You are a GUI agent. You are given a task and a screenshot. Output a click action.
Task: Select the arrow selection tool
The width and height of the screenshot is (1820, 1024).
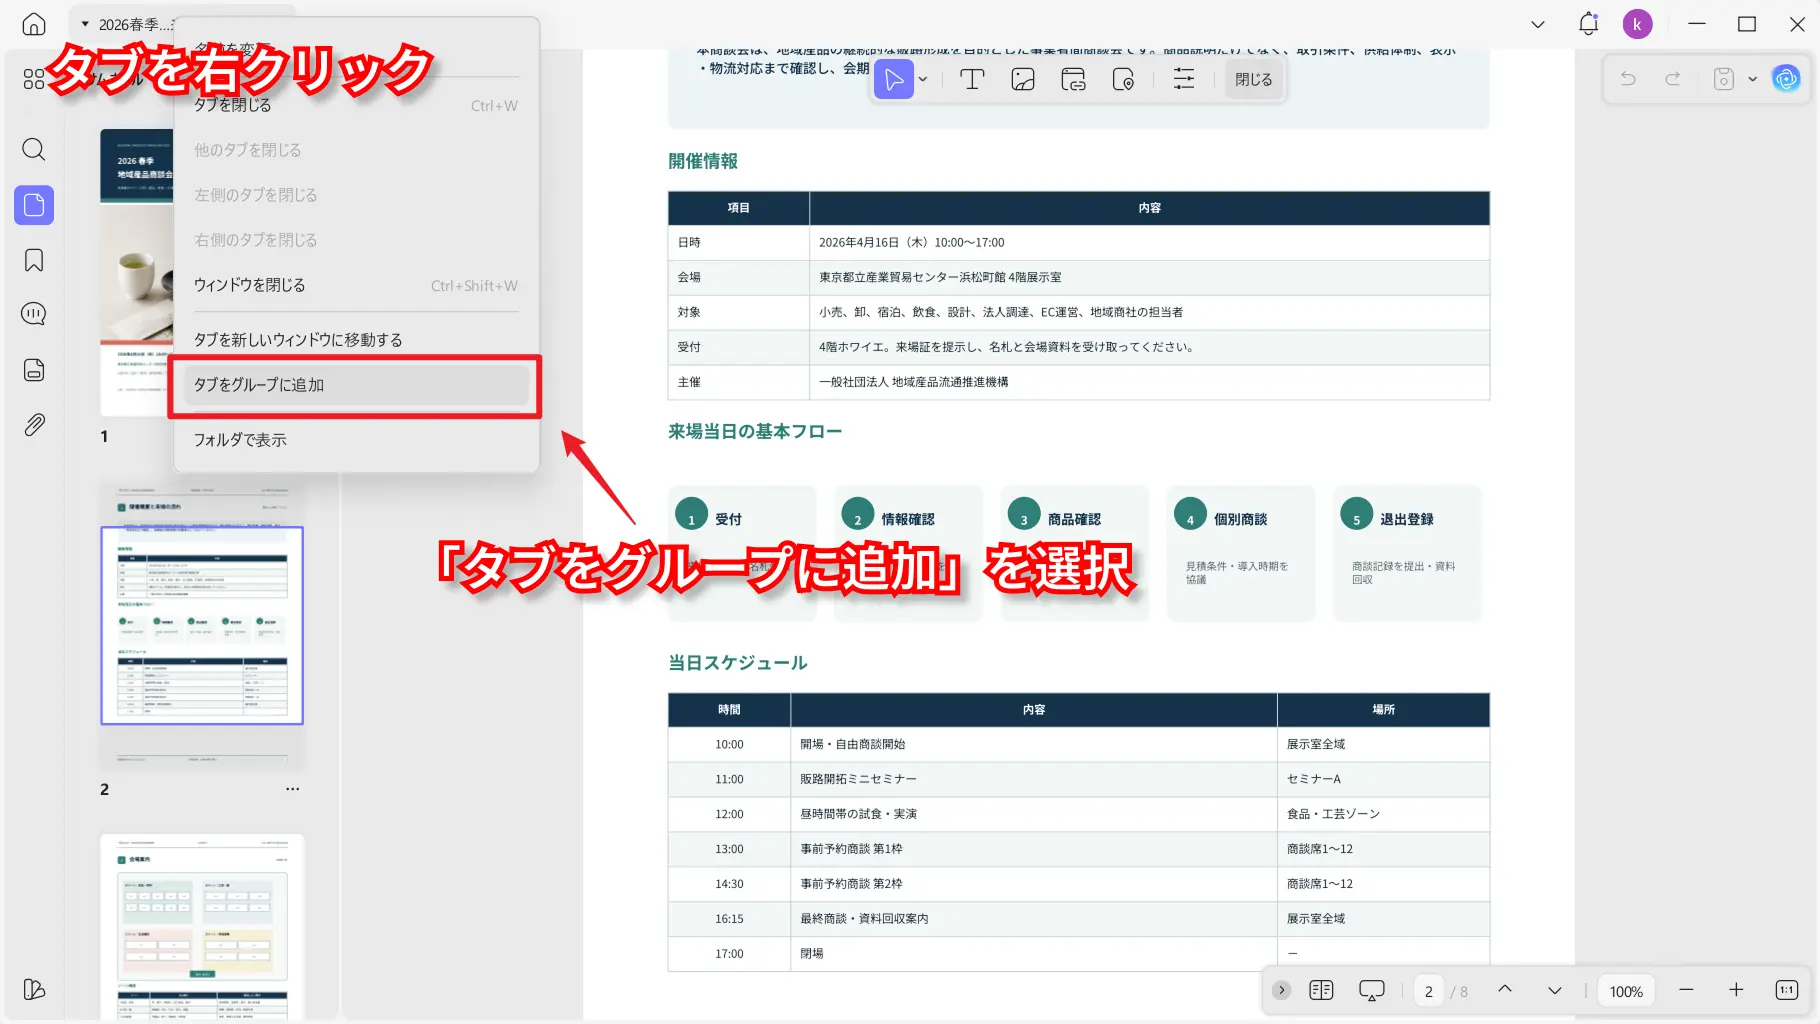[x=894, y=79]
